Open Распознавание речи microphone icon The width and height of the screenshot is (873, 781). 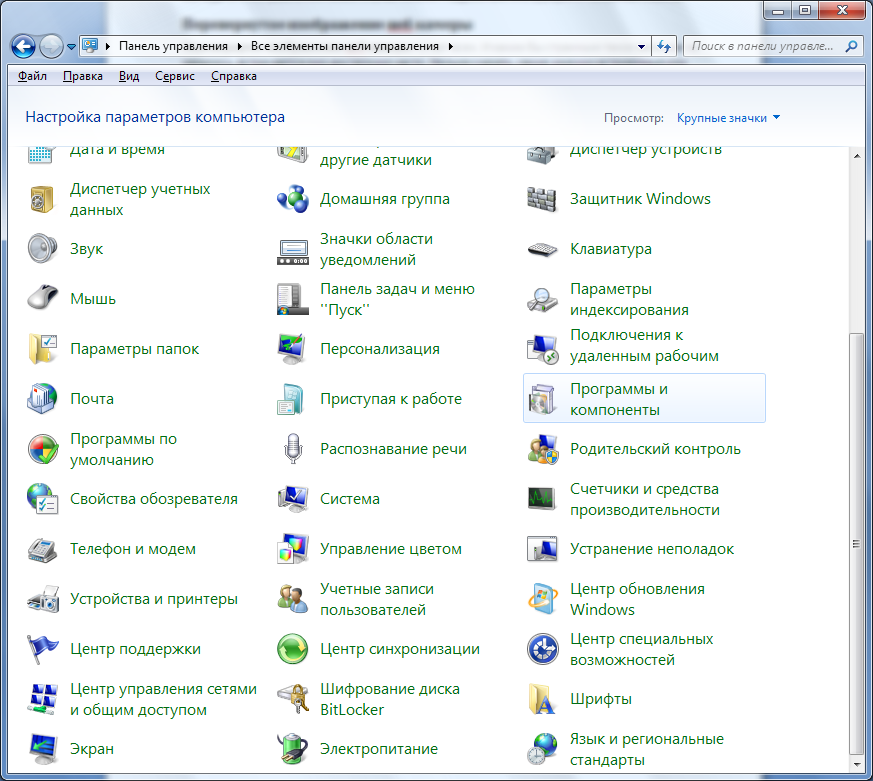coord(292,449)
